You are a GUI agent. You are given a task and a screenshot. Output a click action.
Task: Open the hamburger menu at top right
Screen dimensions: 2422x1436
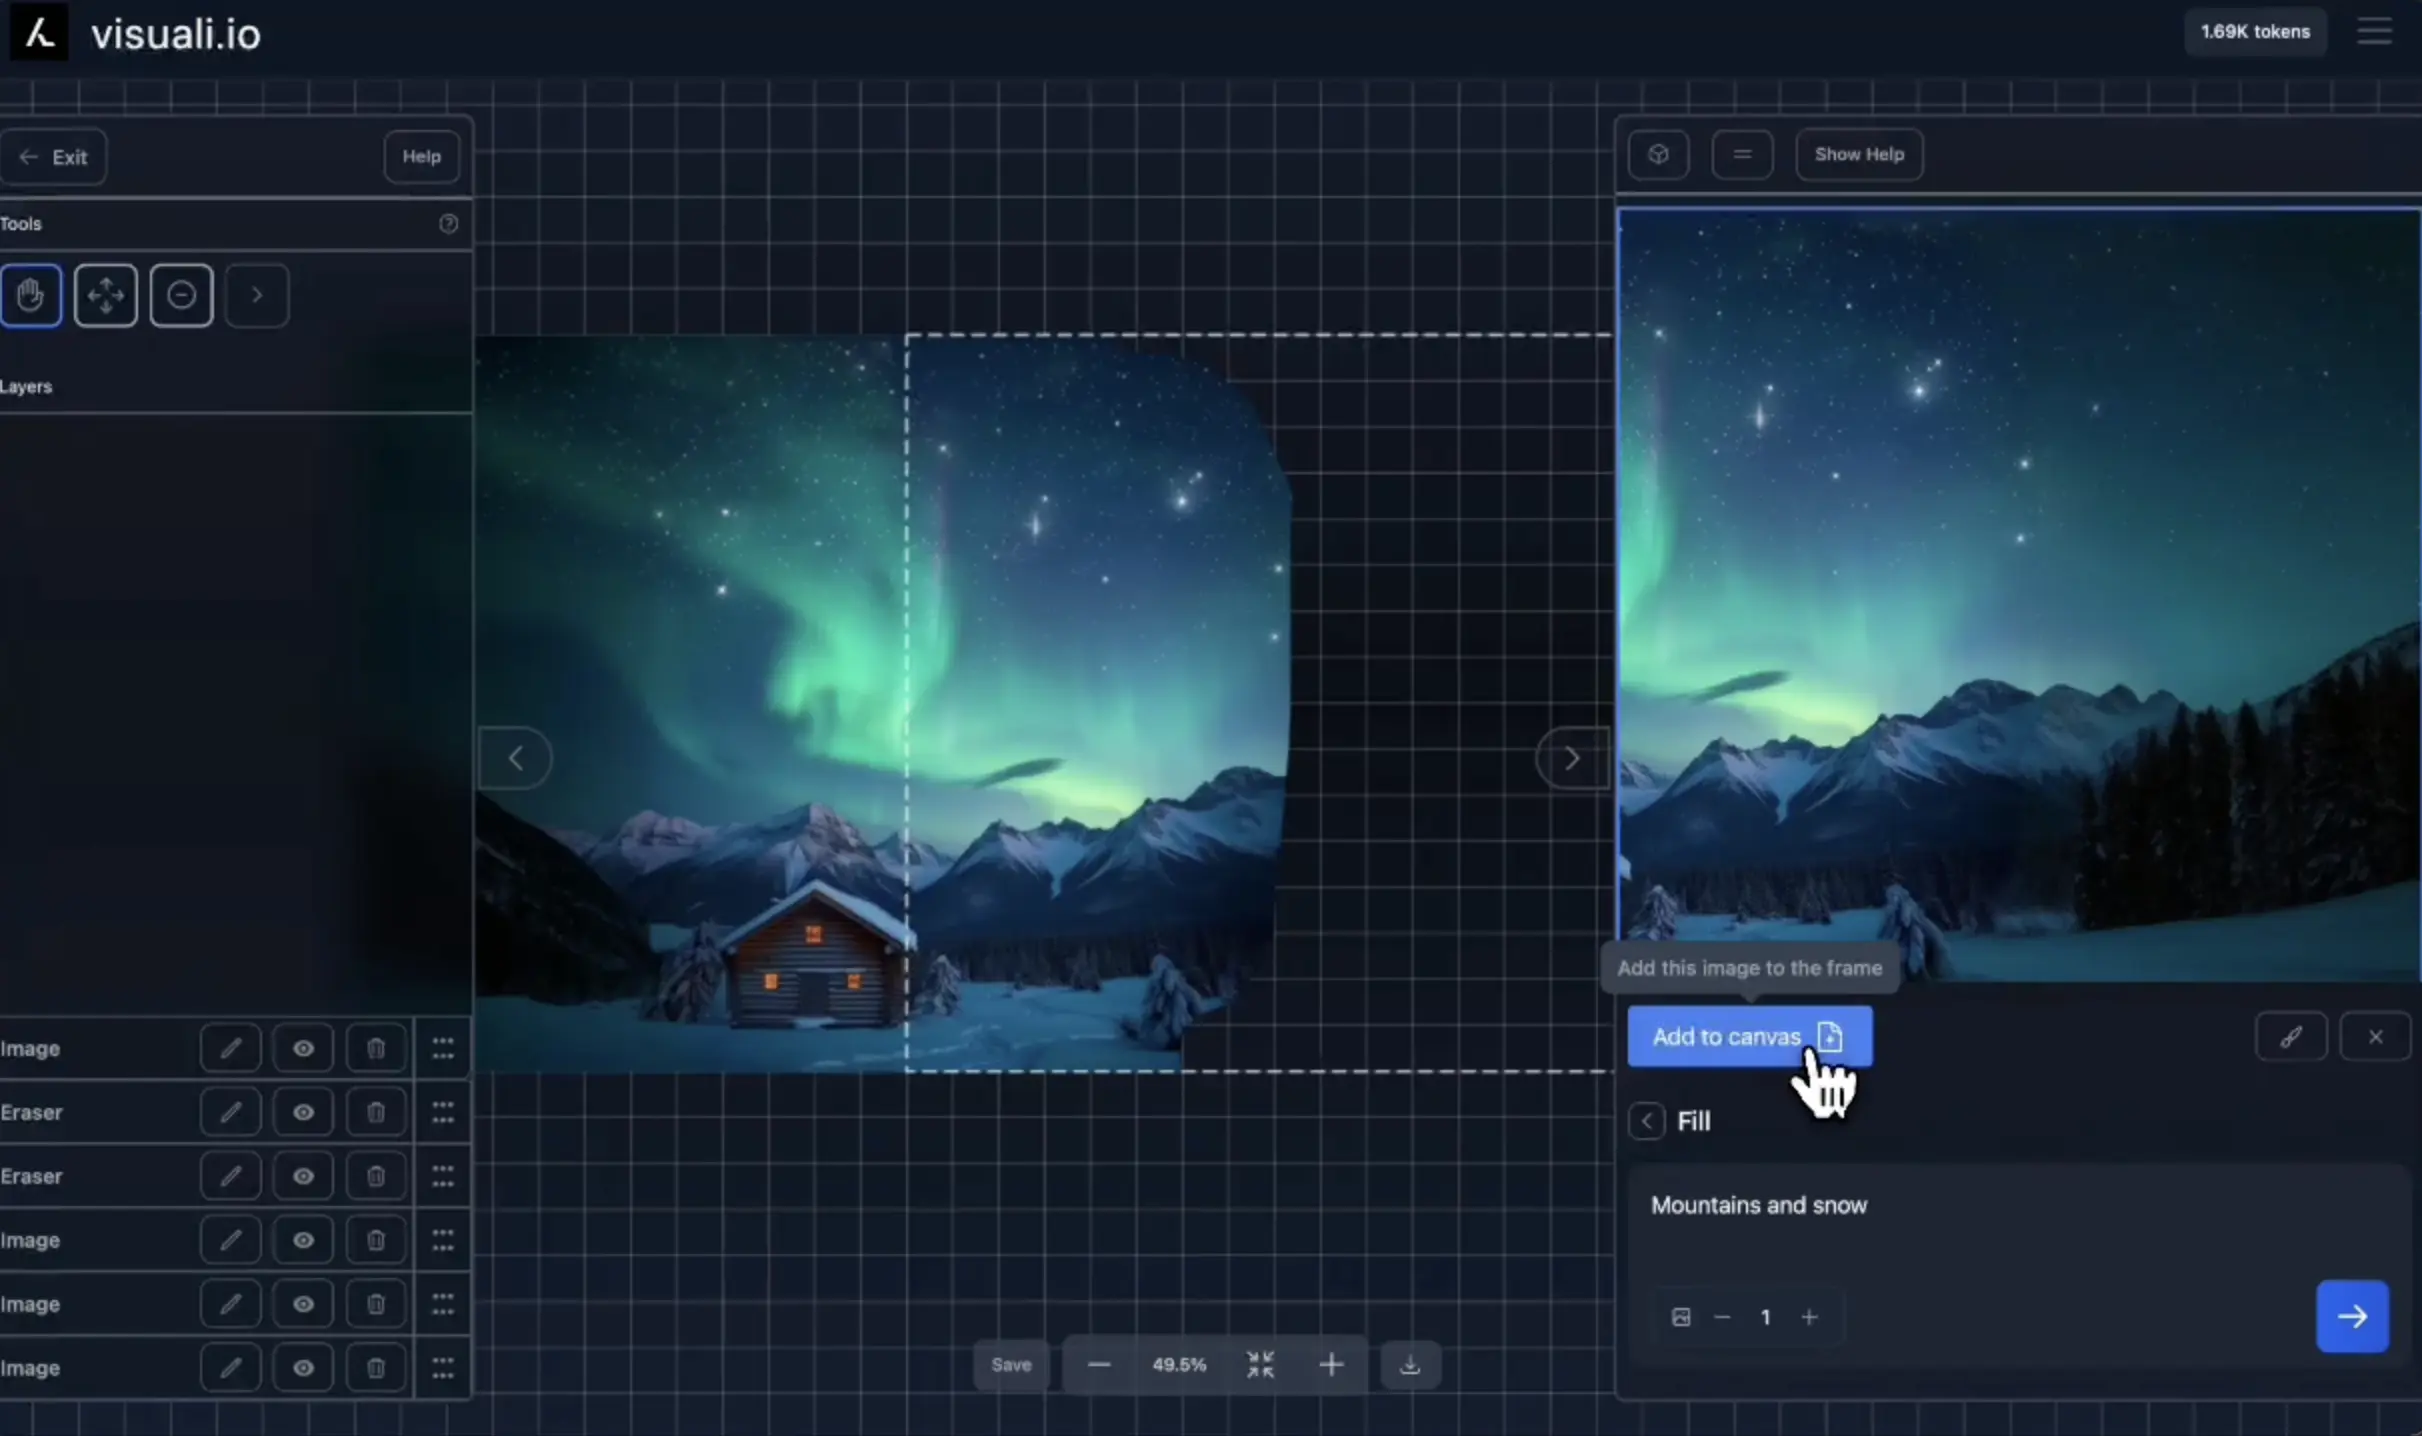click(x=2374, y=32)
